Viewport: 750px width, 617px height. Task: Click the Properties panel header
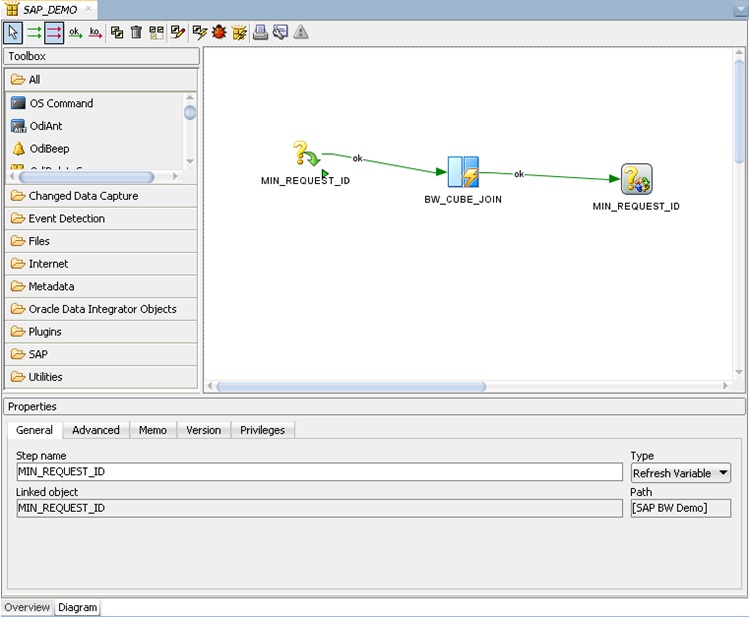374,407
